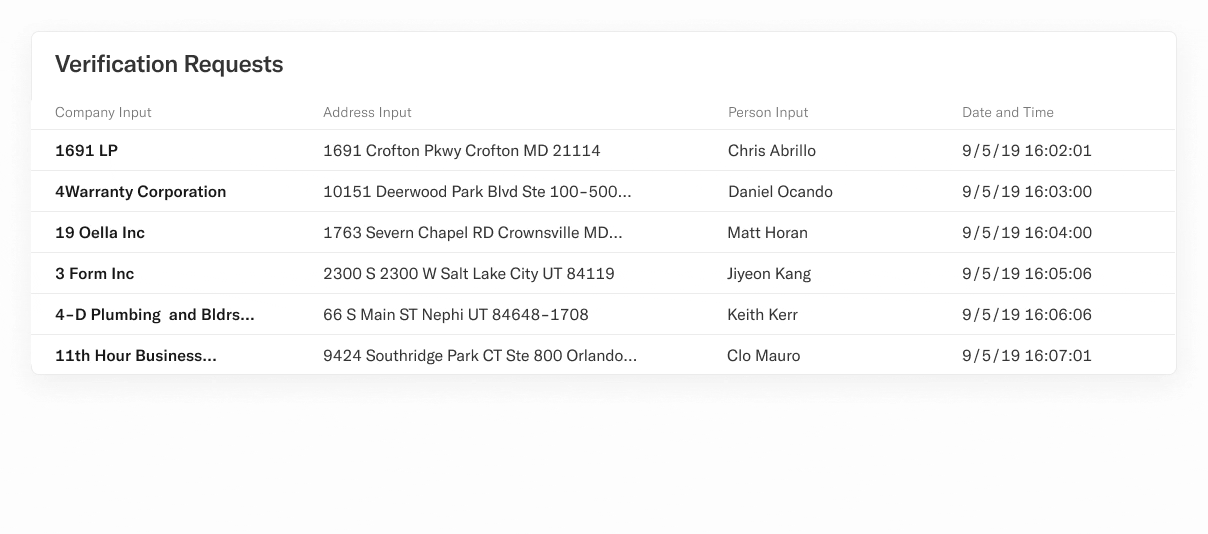Select the 19 Oella Inc company

[x=100, y=233]
